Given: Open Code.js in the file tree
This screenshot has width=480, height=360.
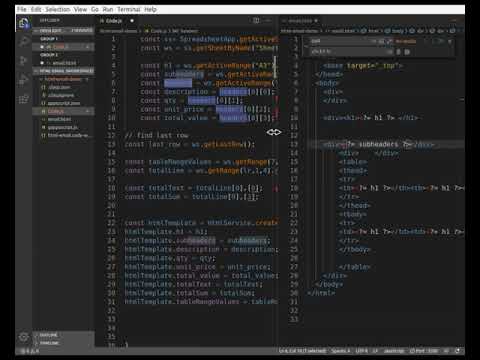Looking at the screenshot, I should pos(63,111).
